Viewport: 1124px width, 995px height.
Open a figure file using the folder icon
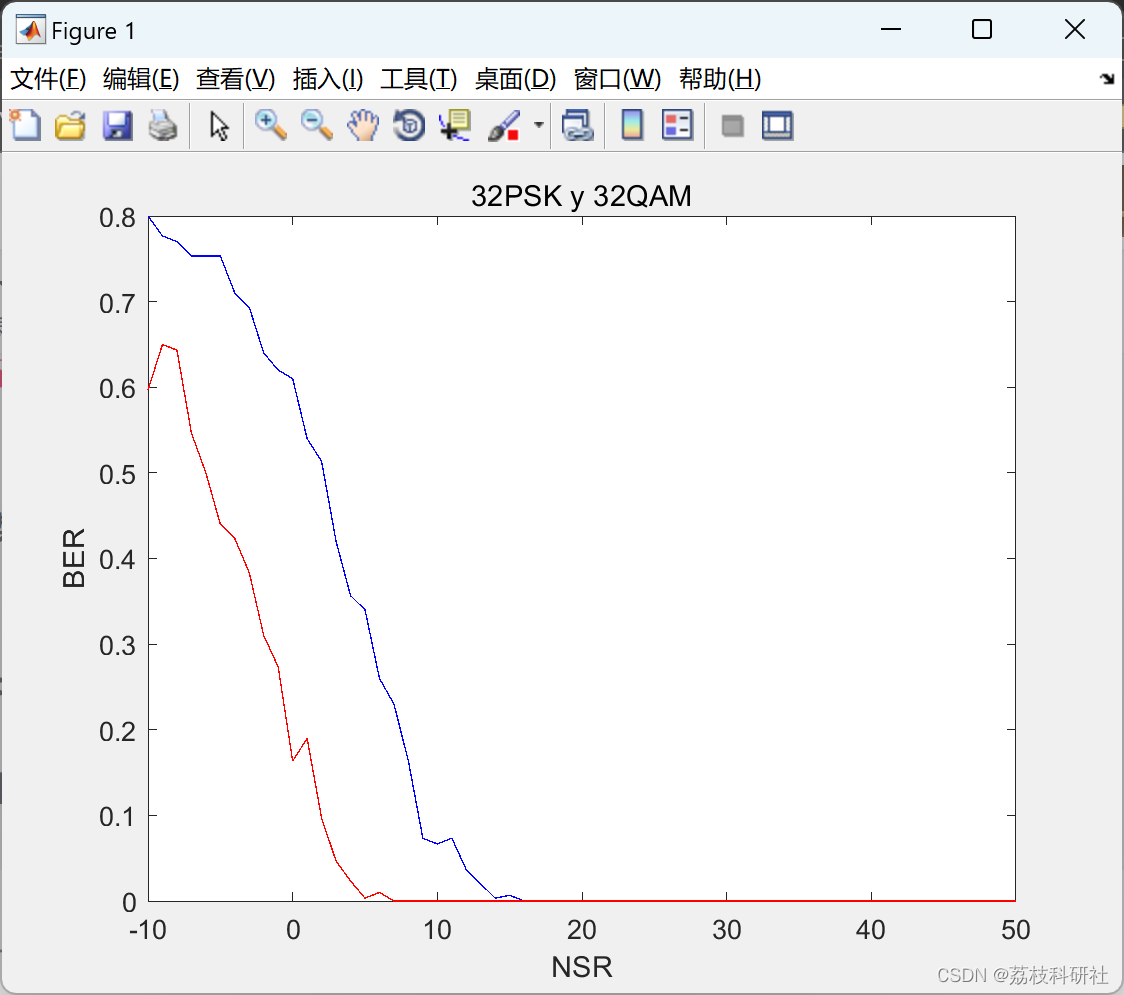pyautogui.click(x=70, y=125)
